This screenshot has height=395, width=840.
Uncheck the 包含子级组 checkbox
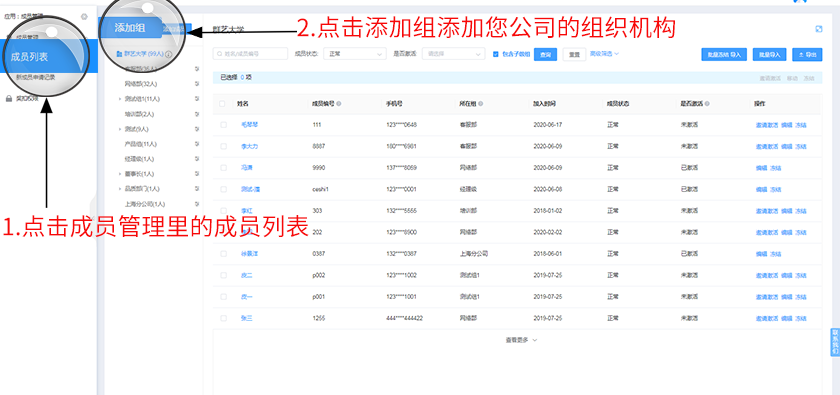[495, 54]
